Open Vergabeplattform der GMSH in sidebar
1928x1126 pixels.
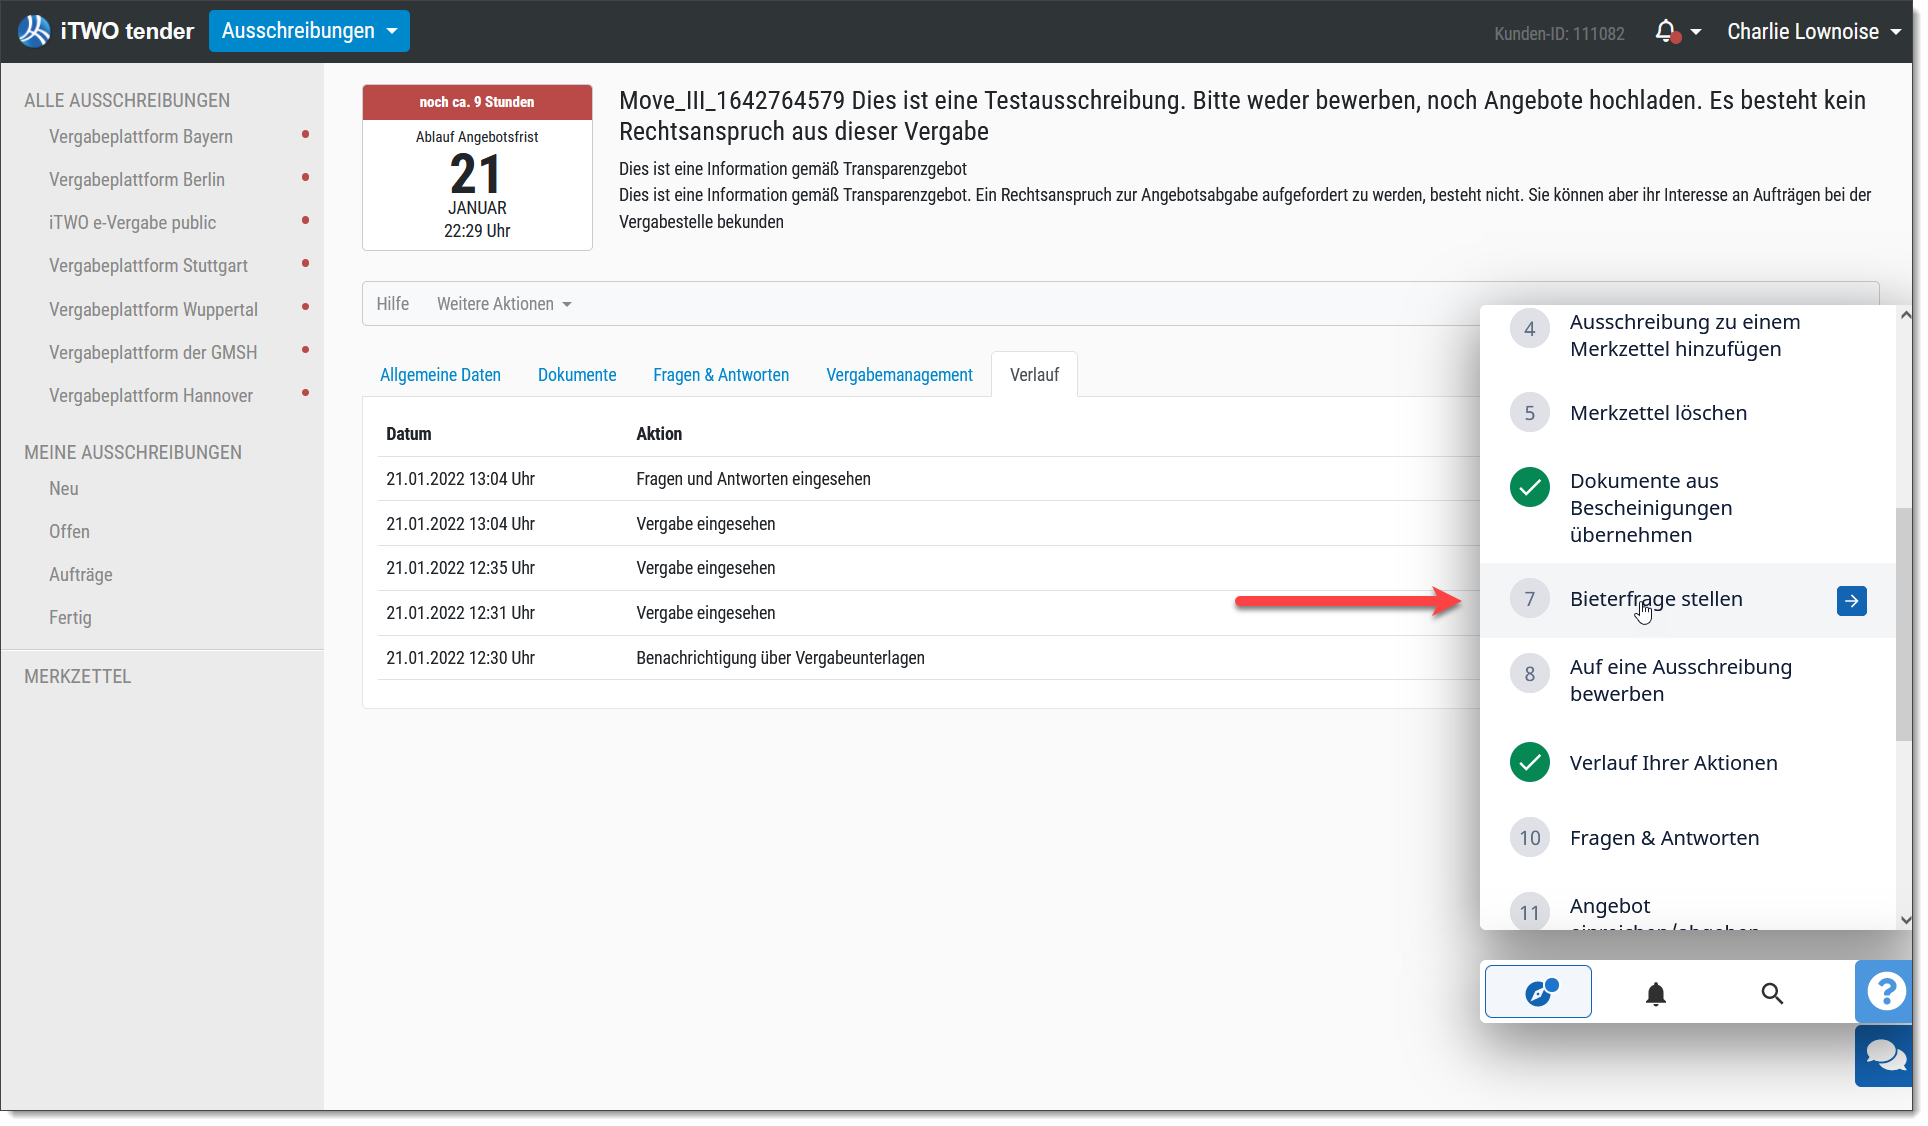coord(153,353)
